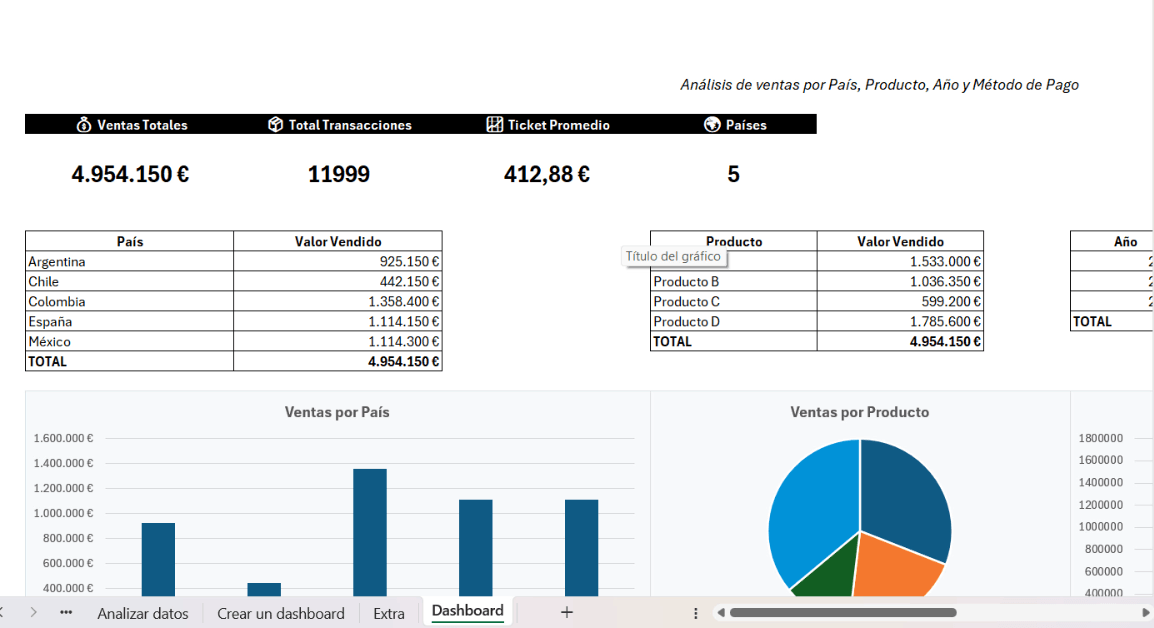Click the tallest bar in Ventas por País
1154x628 pixels.
click(x=369, y=532)
